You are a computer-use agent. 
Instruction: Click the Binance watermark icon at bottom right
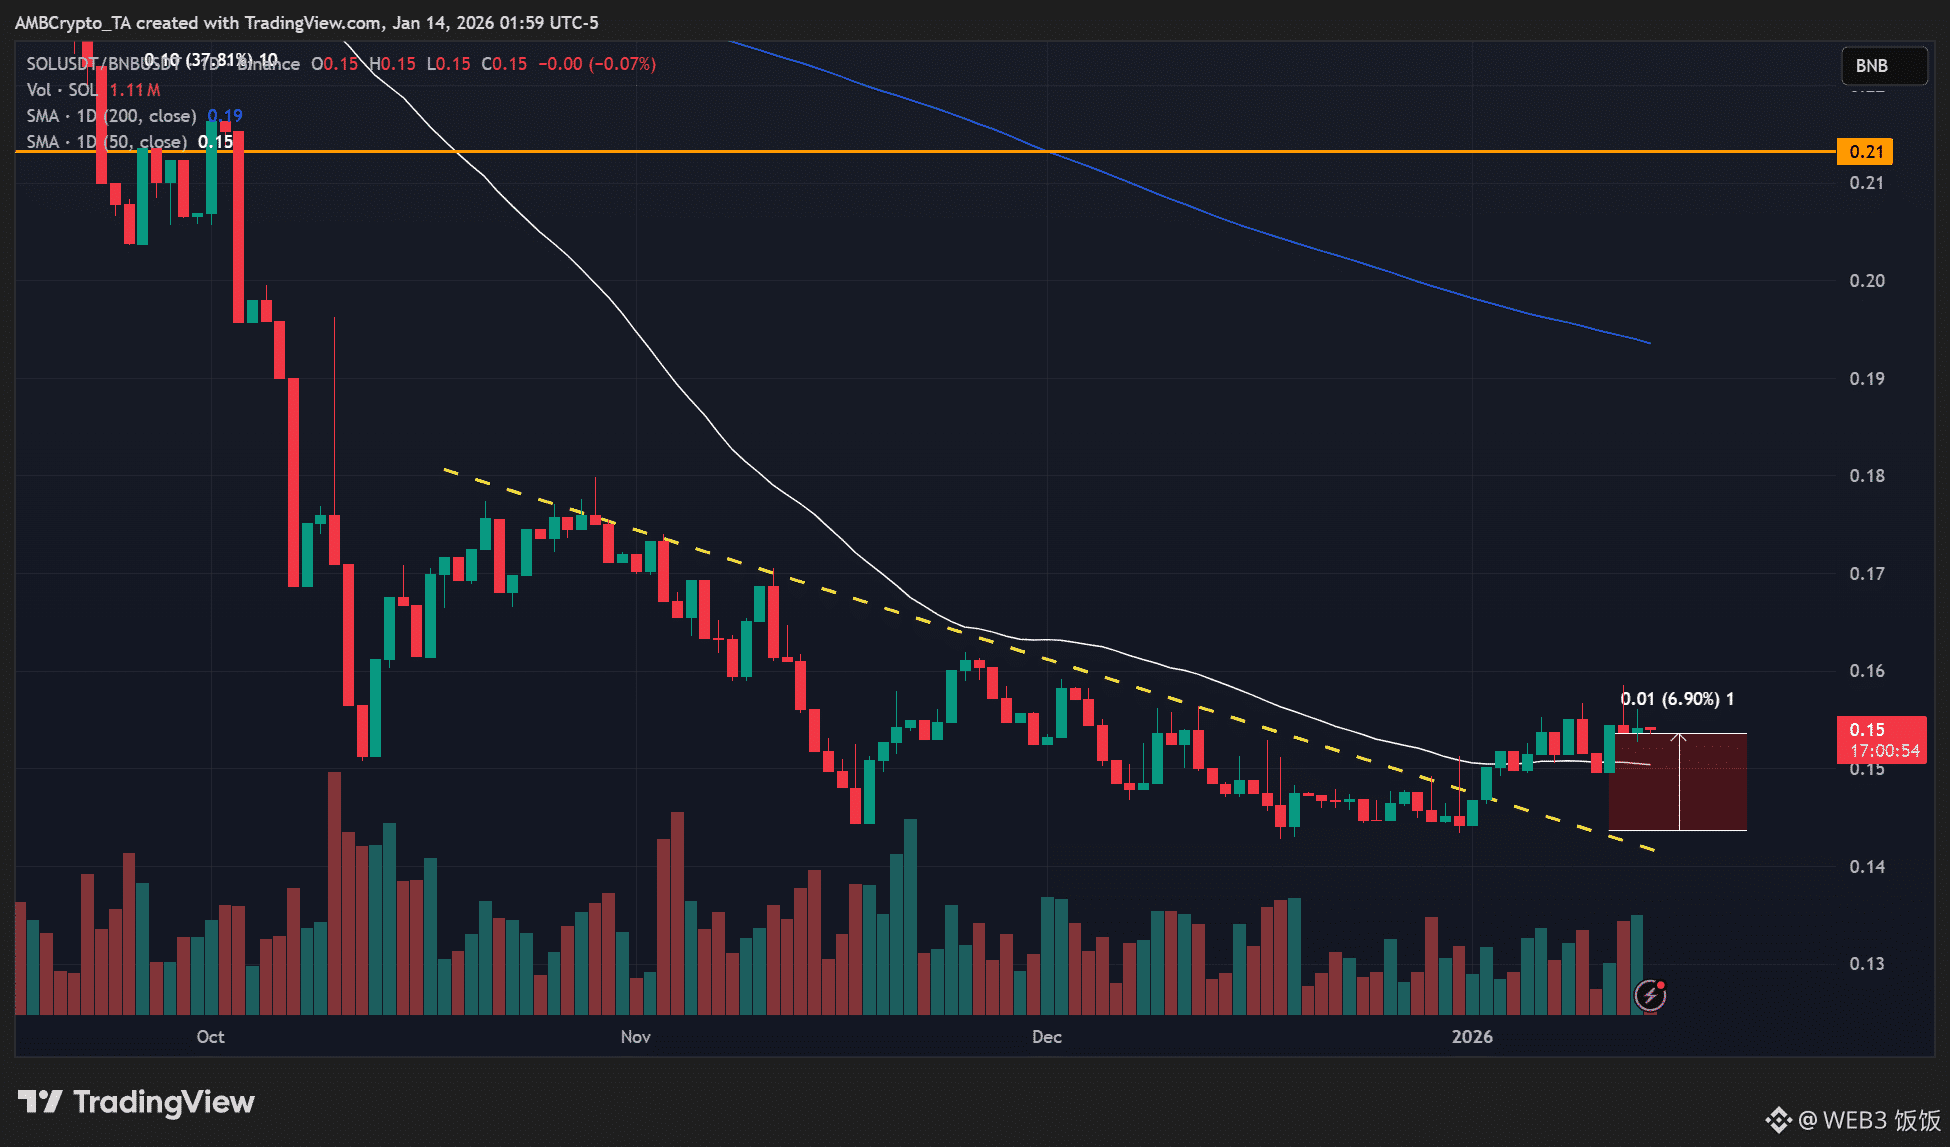[1778, 1120]
